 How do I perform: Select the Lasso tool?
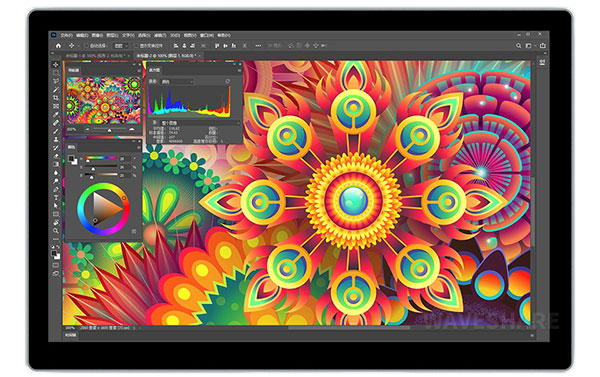click(x=56, y=81)
